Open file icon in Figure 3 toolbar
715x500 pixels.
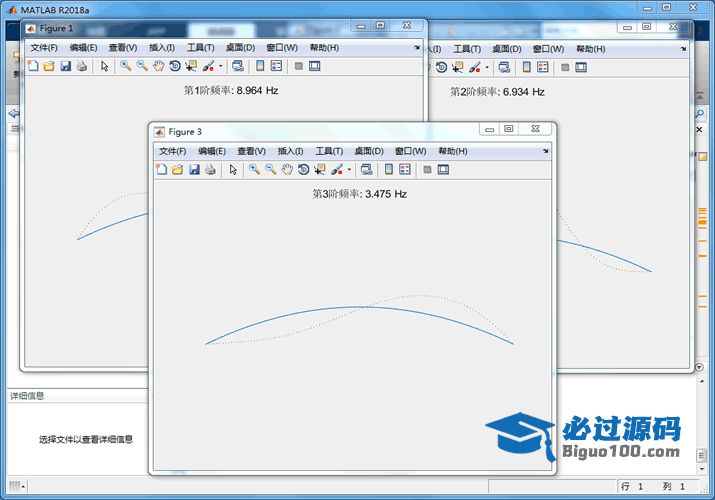point(177,170)
